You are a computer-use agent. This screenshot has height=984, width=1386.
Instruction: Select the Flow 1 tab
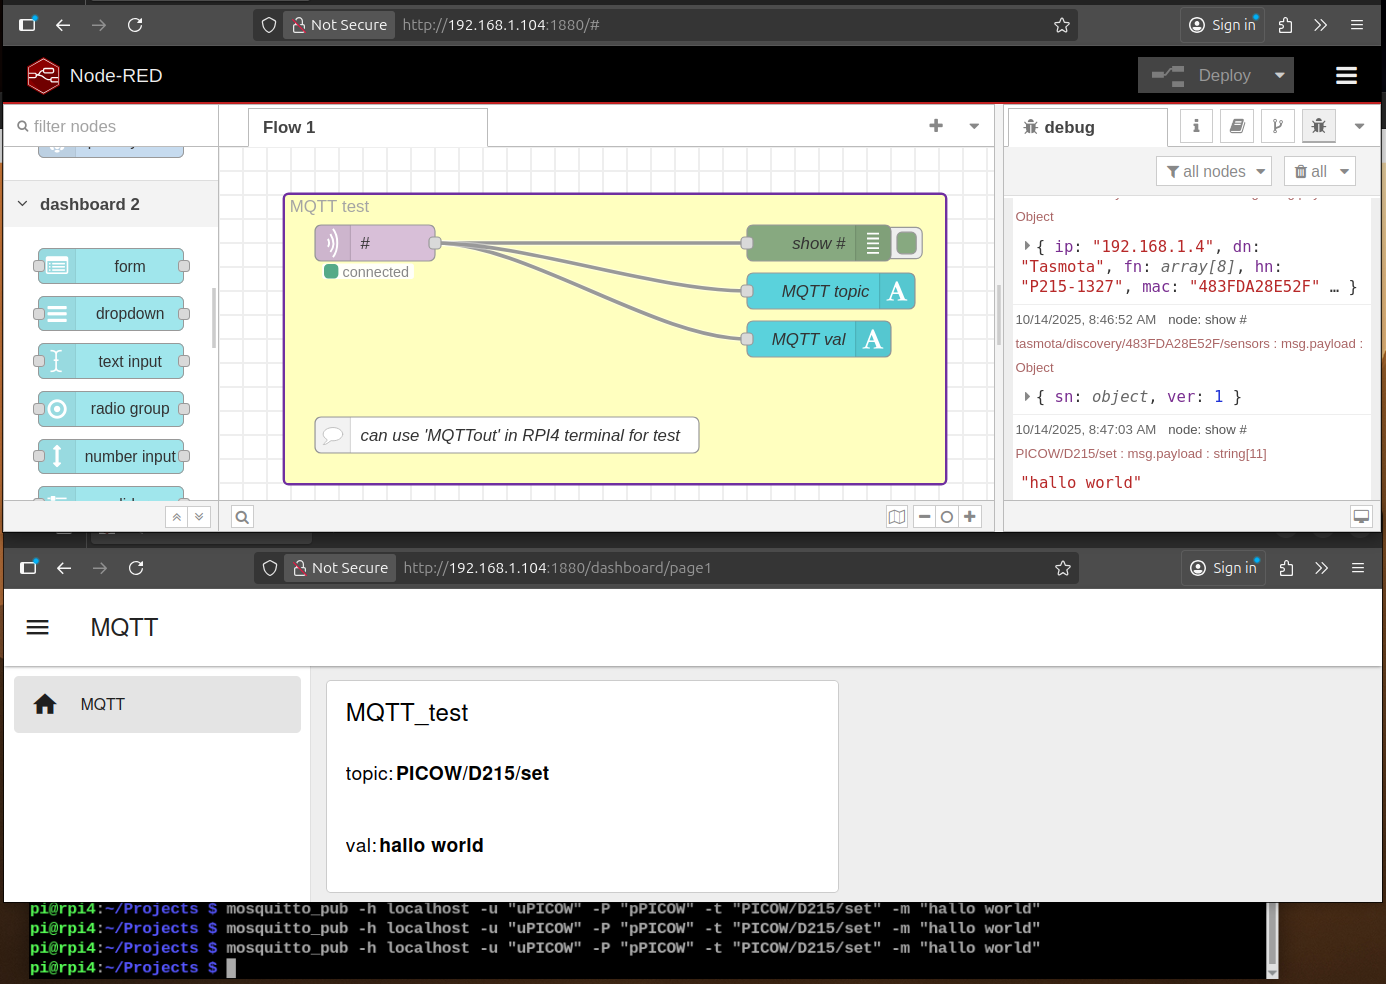(x=289, y=127)
